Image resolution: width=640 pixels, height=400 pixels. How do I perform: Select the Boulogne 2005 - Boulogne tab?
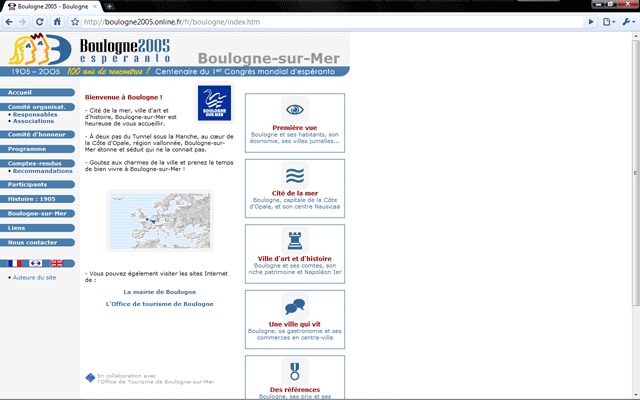(52, 7)
